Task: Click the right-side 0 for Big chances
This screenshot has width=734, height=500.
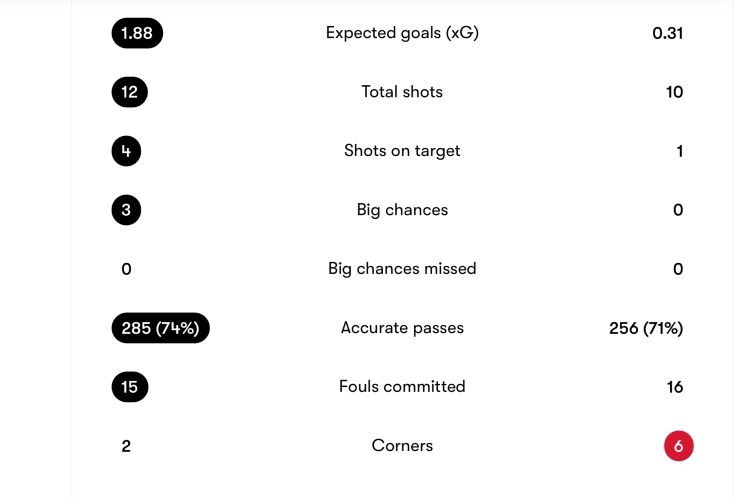Action: click(x=678, y=210)
